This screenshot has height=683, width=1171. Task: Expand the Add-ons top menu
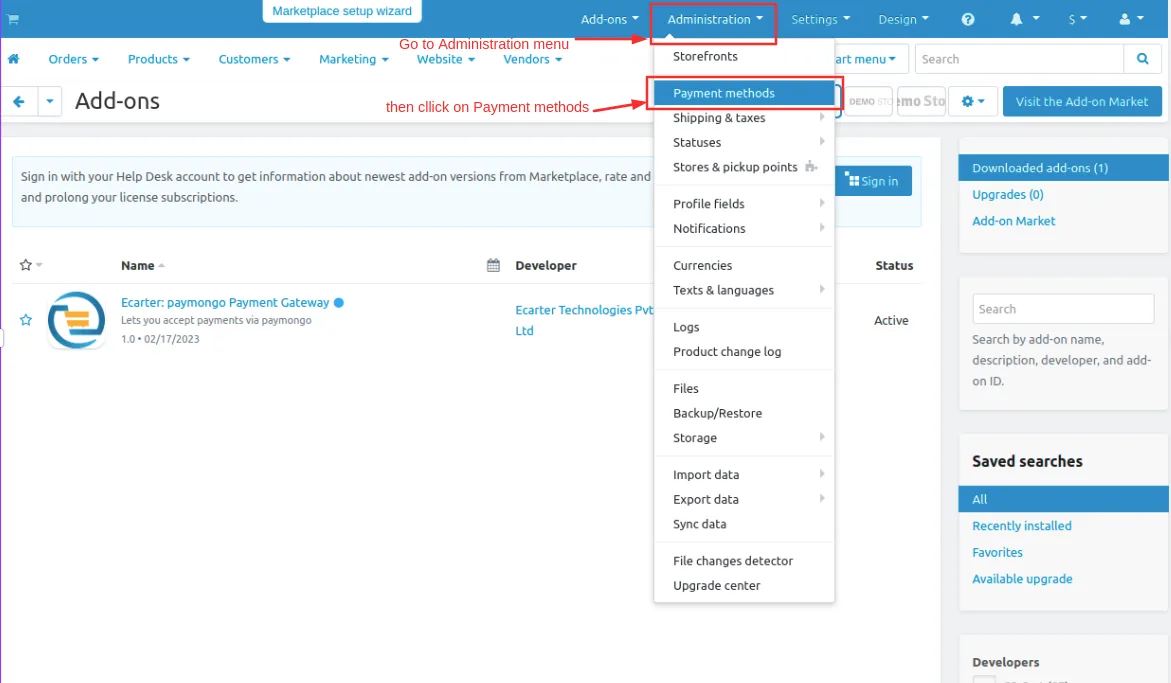[609, 19]
